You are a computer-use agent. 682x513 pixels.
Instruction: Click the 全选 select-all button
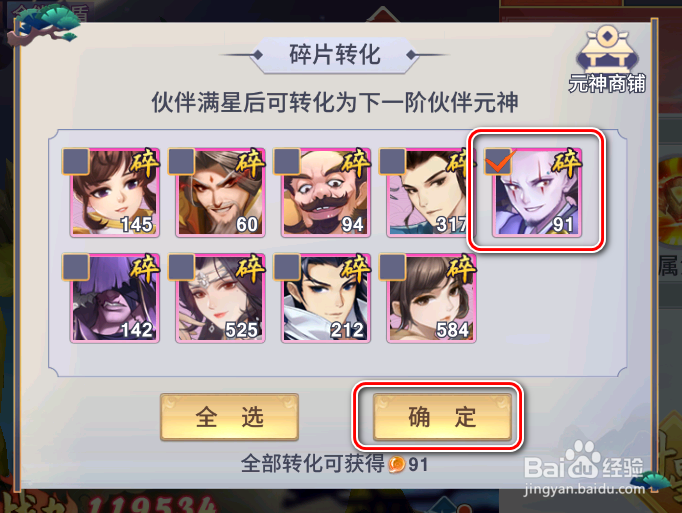(229, 417)
